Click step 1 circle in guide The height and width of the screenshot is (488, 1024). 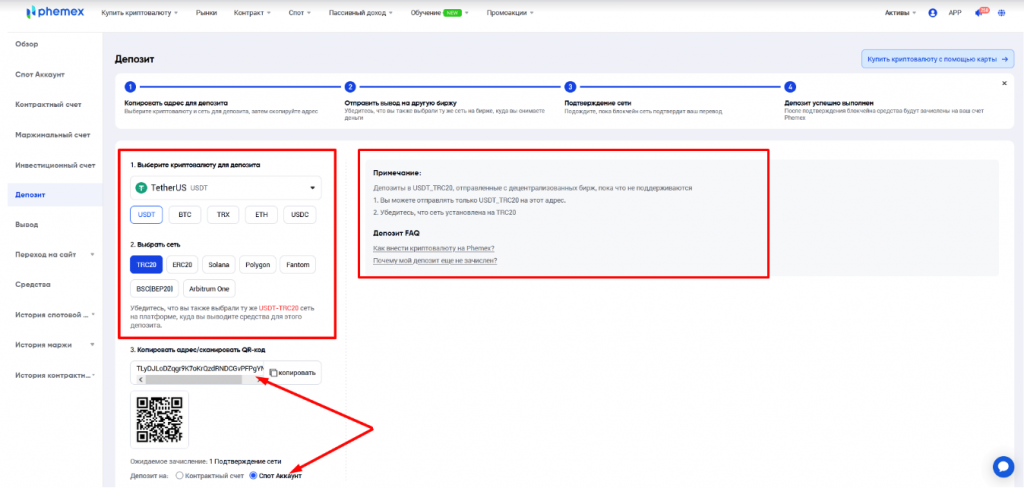[130, 86]
